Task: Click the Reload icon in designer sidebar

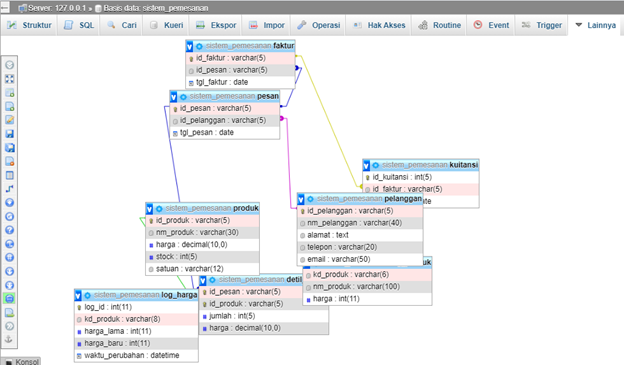Action: (10, 217)
